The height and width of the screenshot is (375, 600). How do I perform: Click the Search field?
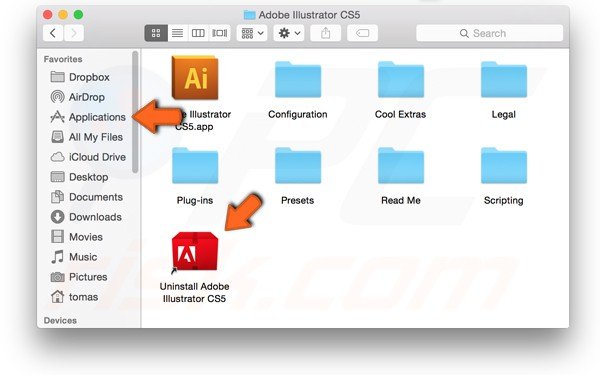(x=489, y=33)
